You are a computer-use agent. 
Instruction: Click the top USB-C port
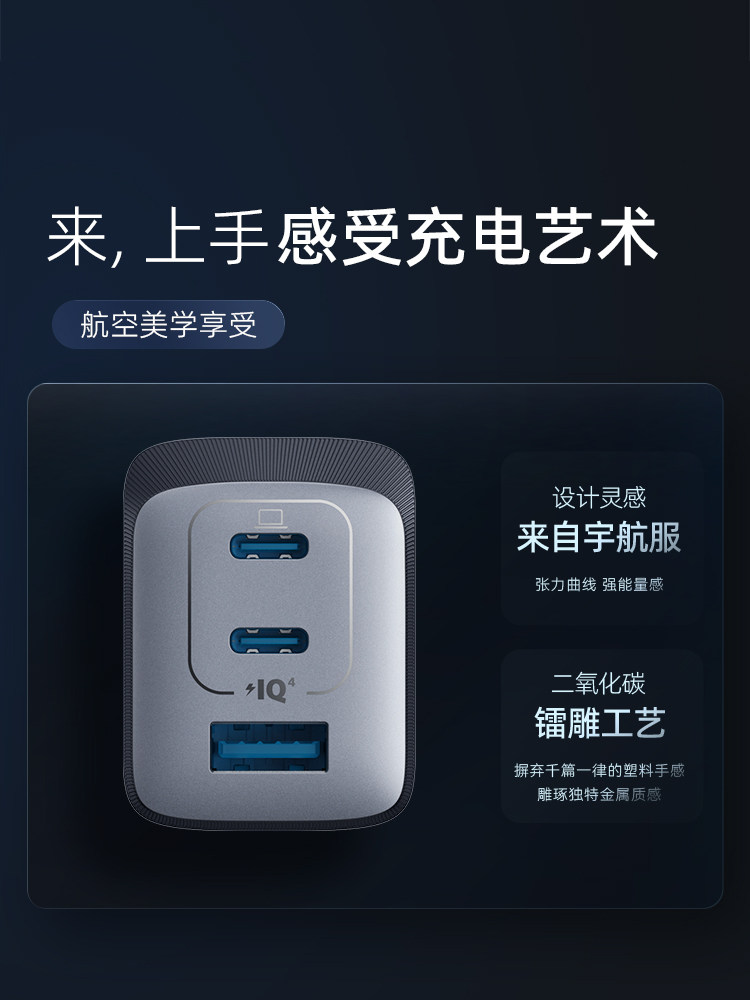click(x=269, y=547)
